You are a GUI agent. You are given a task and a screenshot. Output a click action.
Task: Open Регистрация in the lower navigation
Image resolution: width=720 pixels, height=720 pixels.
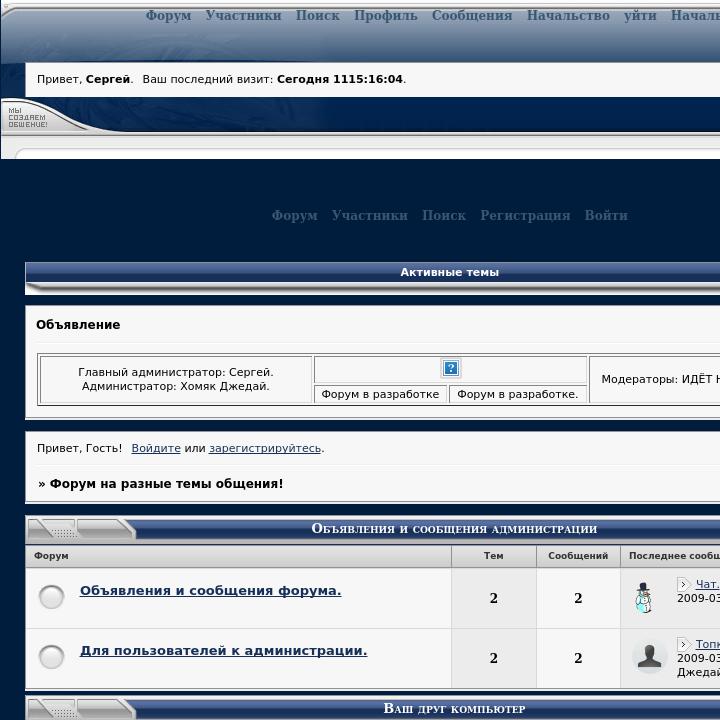525,215
